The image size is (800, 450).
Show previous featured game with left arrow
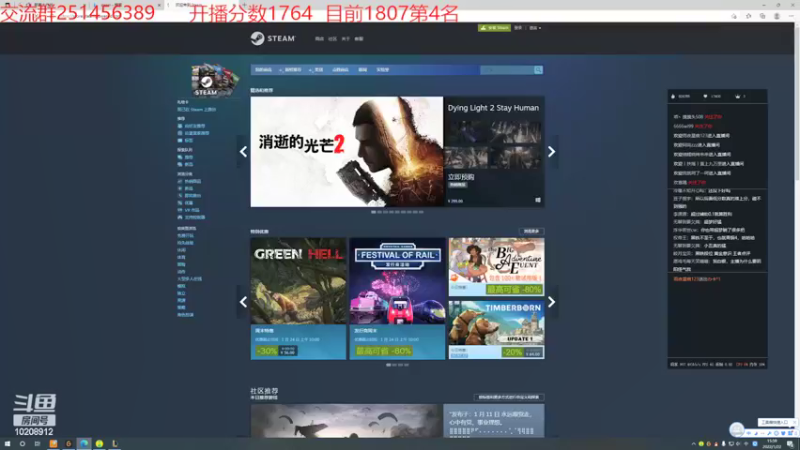point(243,152)
